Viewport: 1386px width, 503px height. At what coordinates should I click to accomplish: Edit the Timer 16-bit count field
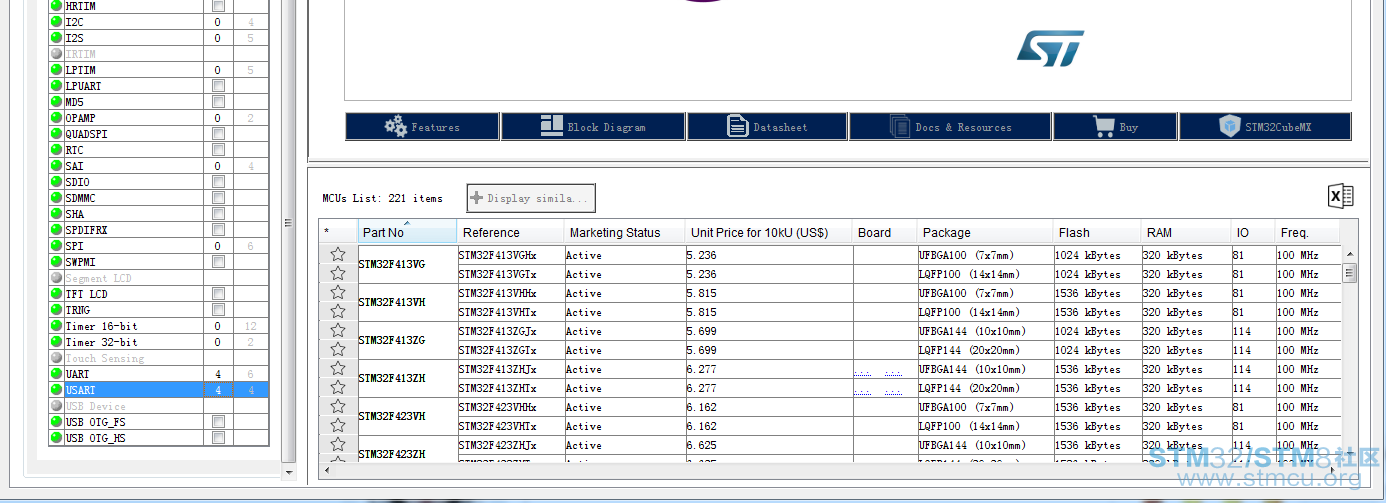[x=218, y=326]
